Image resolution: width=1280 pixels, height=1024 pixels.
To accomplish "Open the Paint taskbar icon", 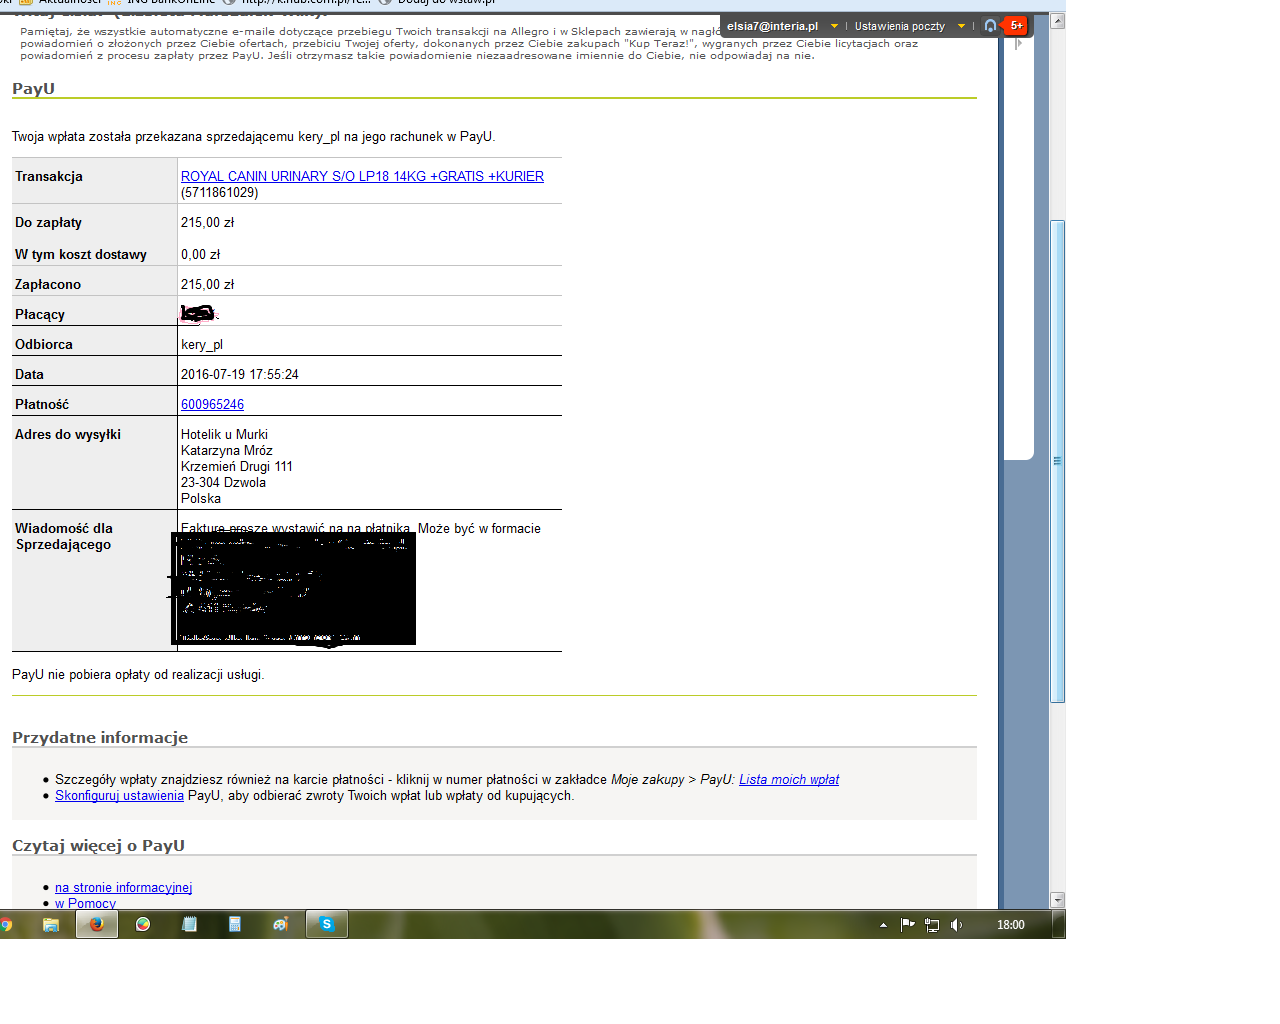I will [281, 925].
